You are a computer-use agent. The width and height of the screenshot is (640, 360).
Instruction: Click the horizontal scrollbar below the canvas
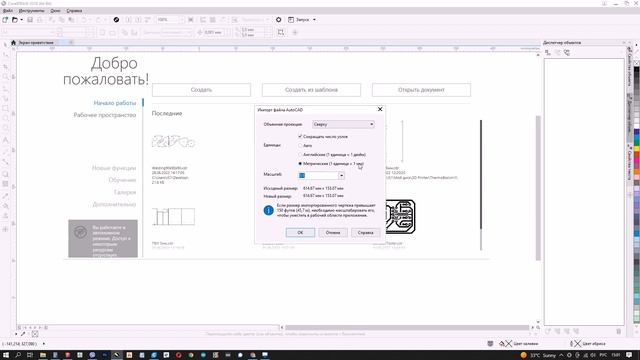(x=407, y=327)
